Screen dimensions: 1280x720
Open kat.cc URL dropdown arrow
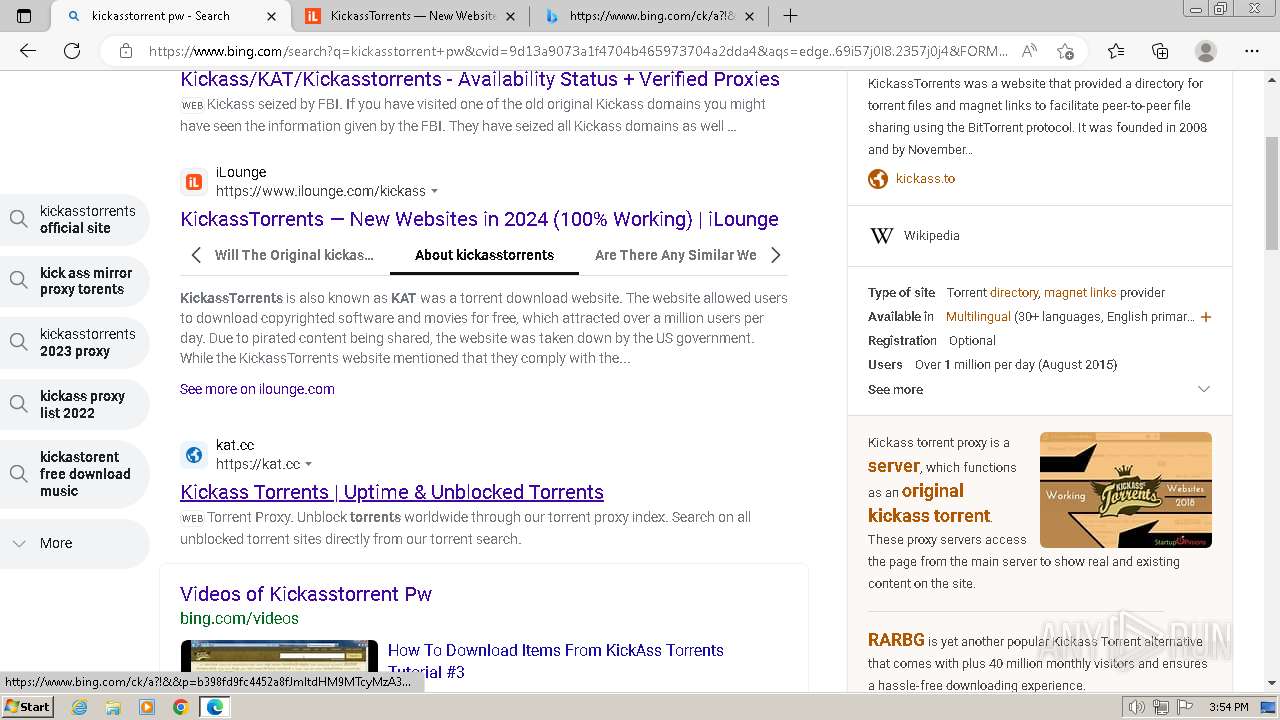[x=308, y=464]
